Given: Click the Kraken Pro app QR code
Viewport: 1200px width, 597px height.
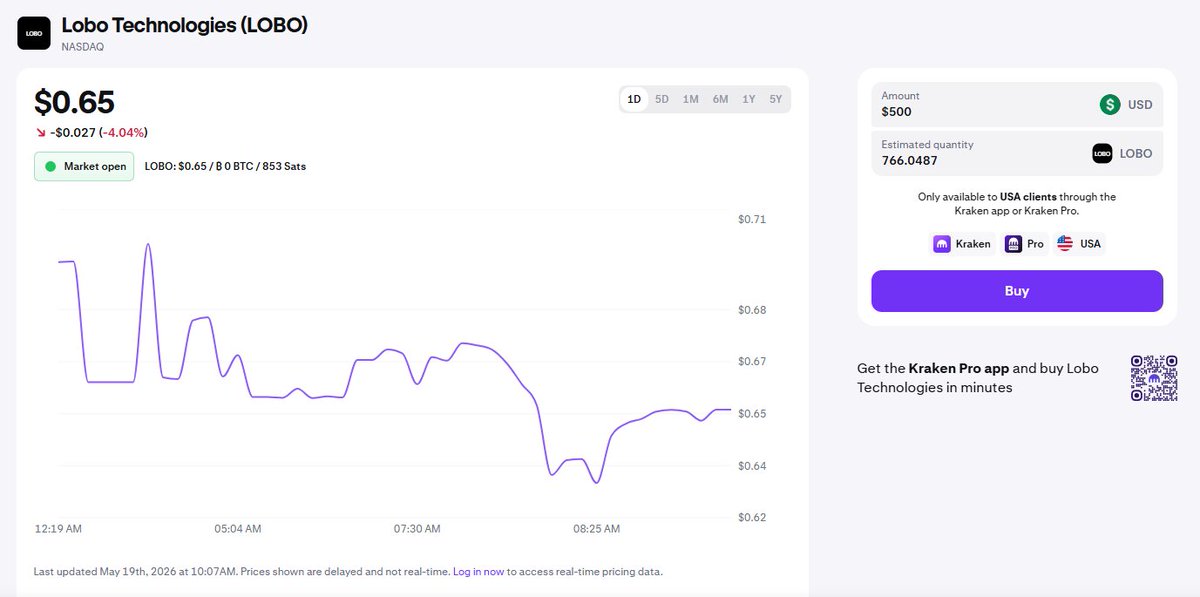Looking at the screenshot, I should click(1154, 378).
